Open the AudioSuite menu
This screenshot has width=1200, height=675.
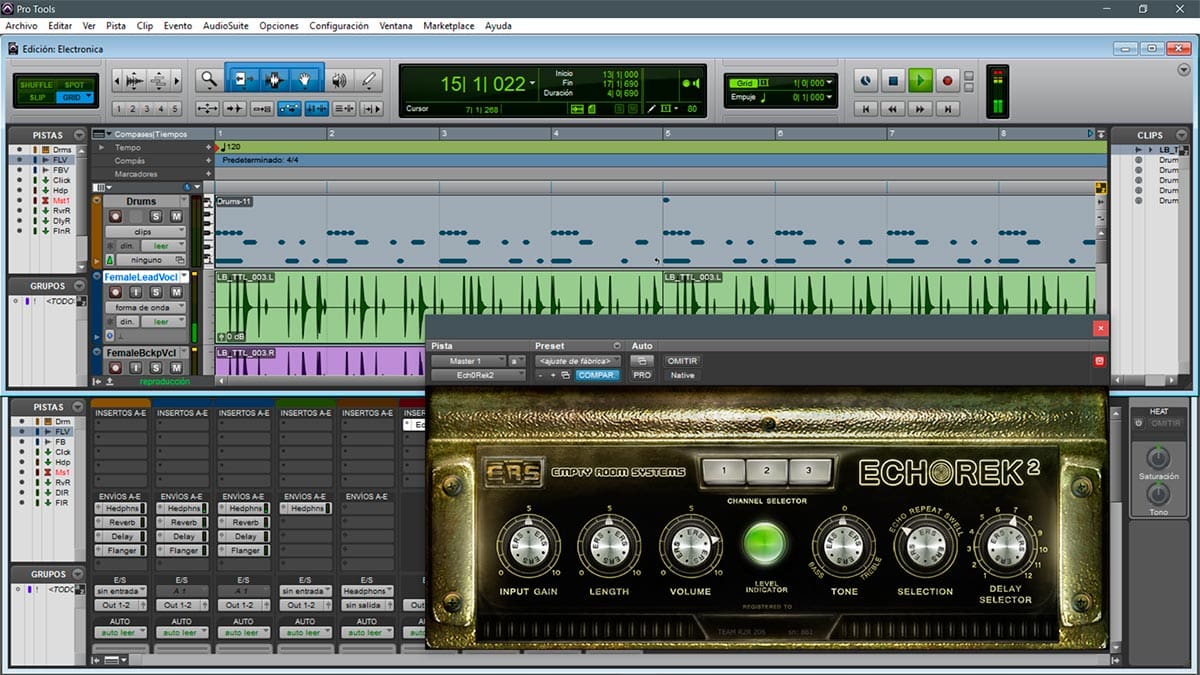(225, 25)
